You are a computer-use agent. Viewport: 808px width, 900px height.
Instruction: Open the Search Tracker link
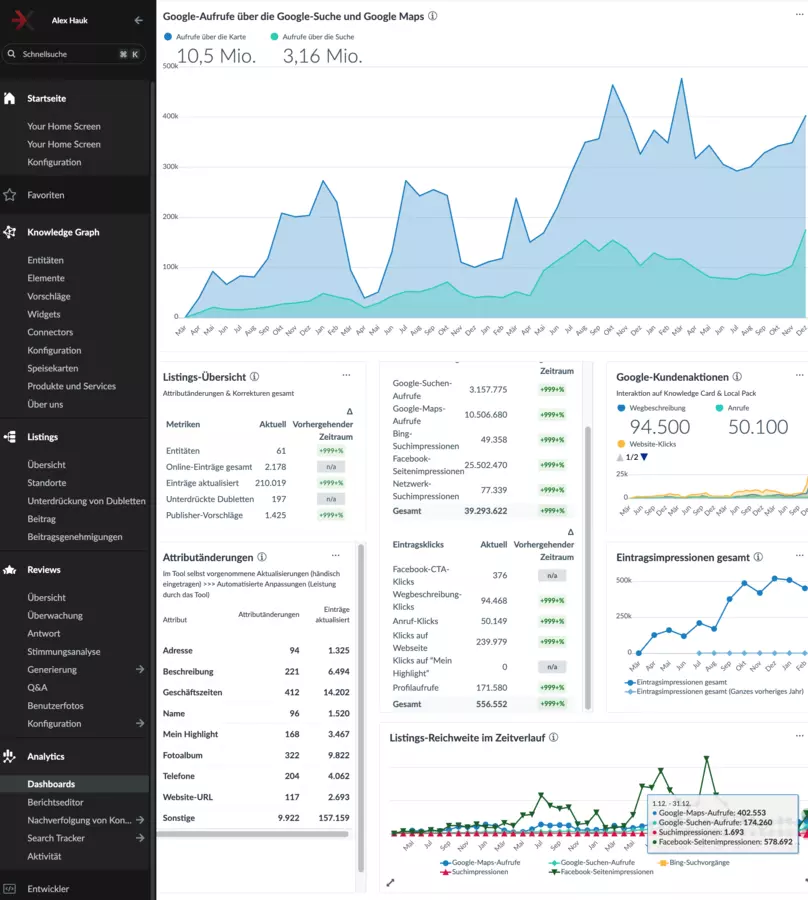56,838
